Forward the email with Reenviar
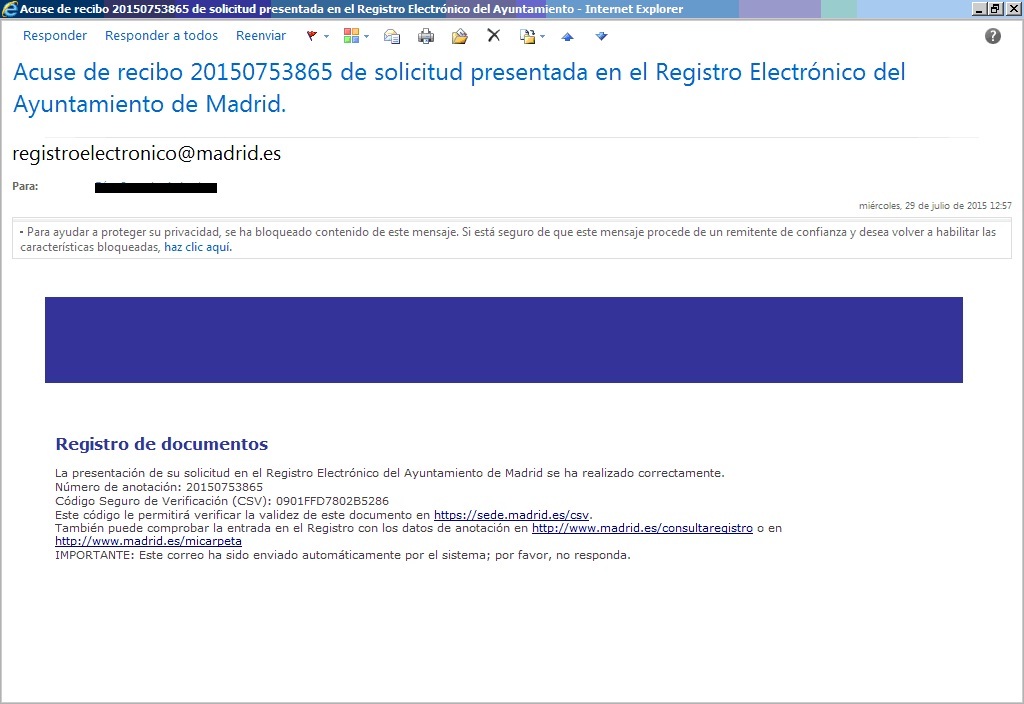 click(x=261, y=36)
